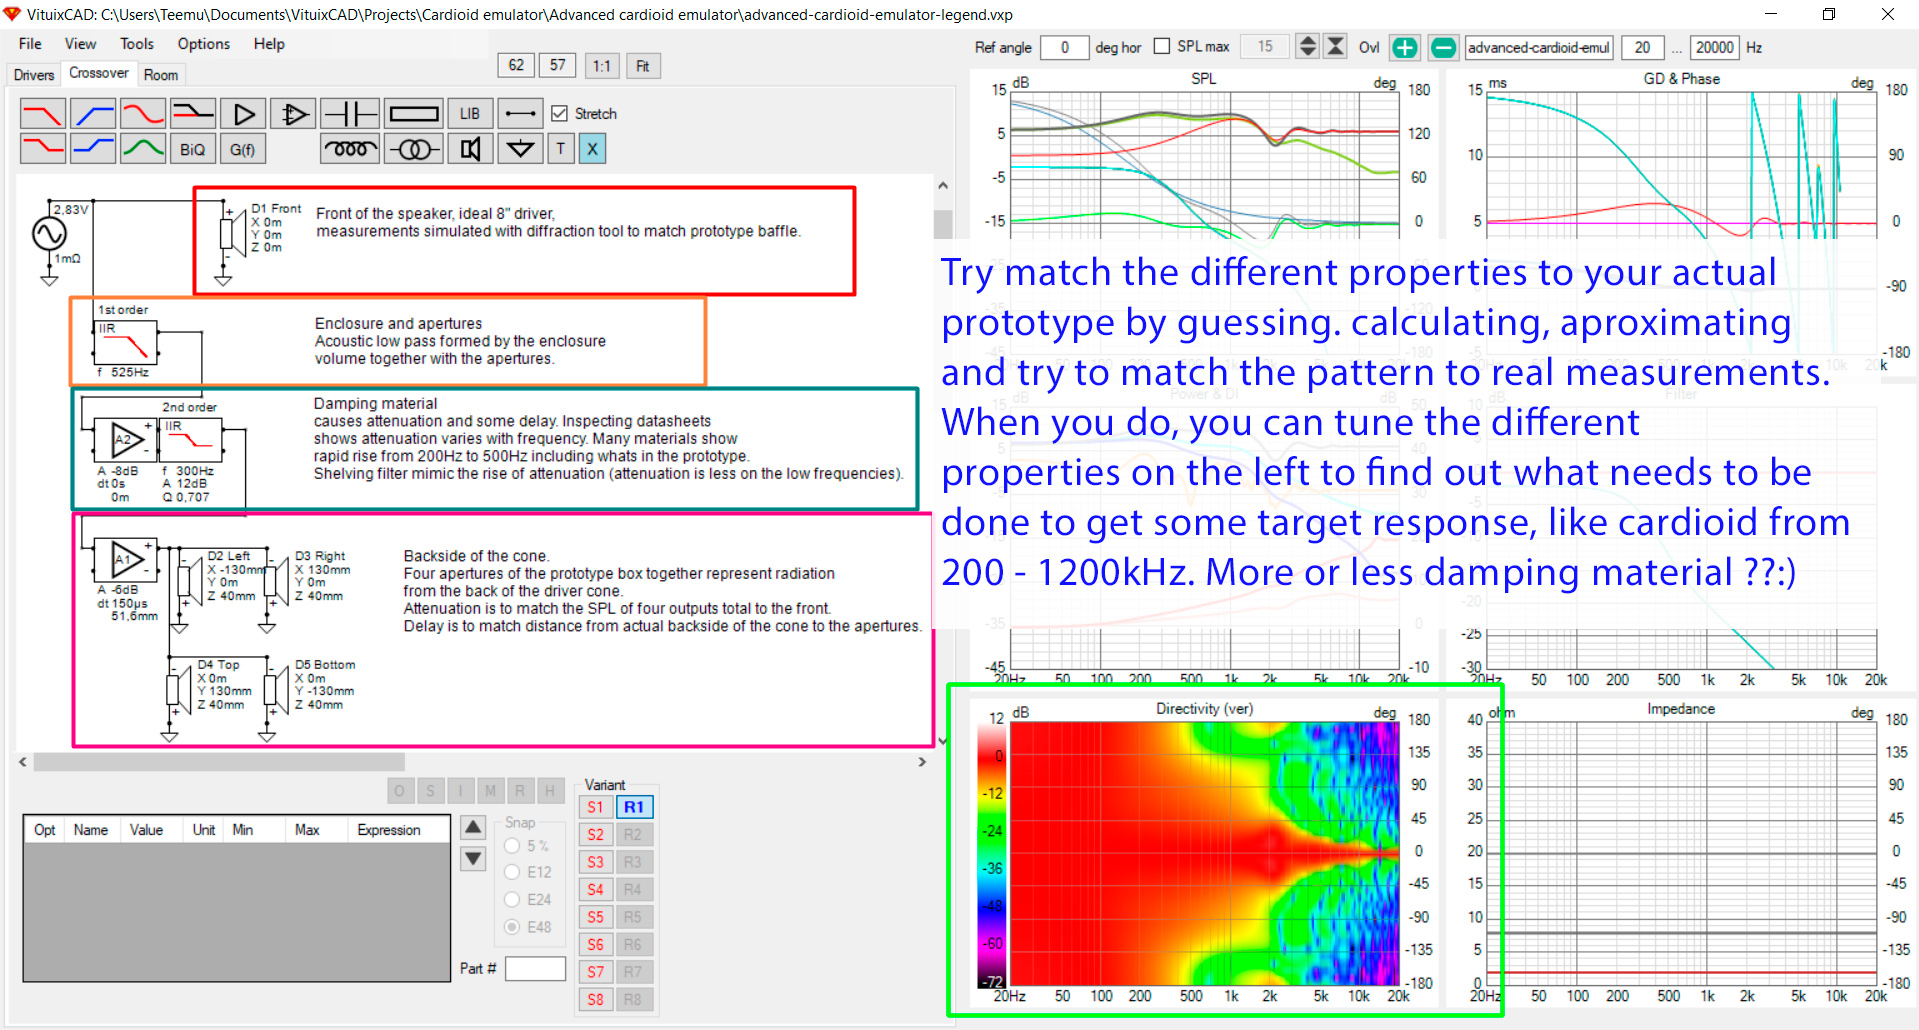Open the LIB component library
1919x1030 pixels.
coord(470,114)
